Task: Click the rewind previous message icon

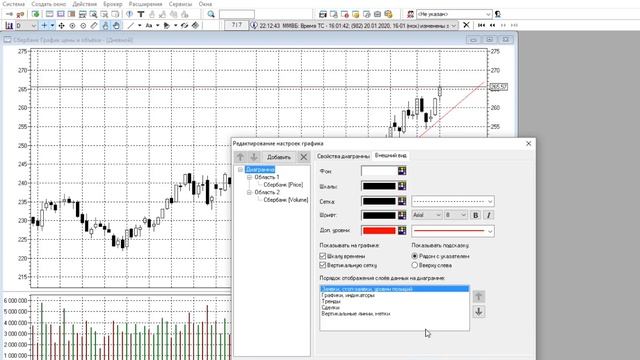Action: pyautogui.click(x=492, y=25)
